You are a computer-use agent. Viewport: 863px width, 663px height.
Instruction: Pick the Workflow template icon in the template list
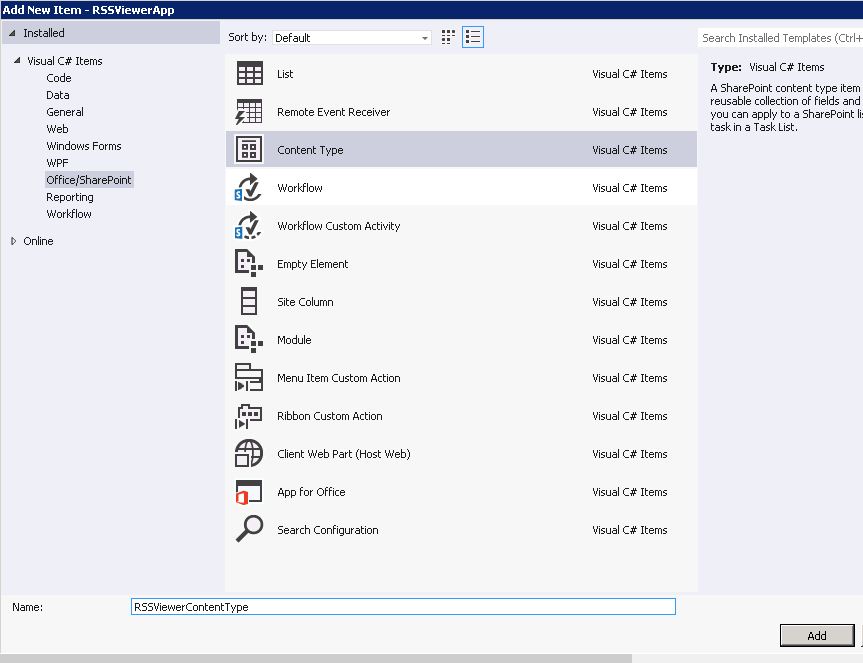coord(248,188)
